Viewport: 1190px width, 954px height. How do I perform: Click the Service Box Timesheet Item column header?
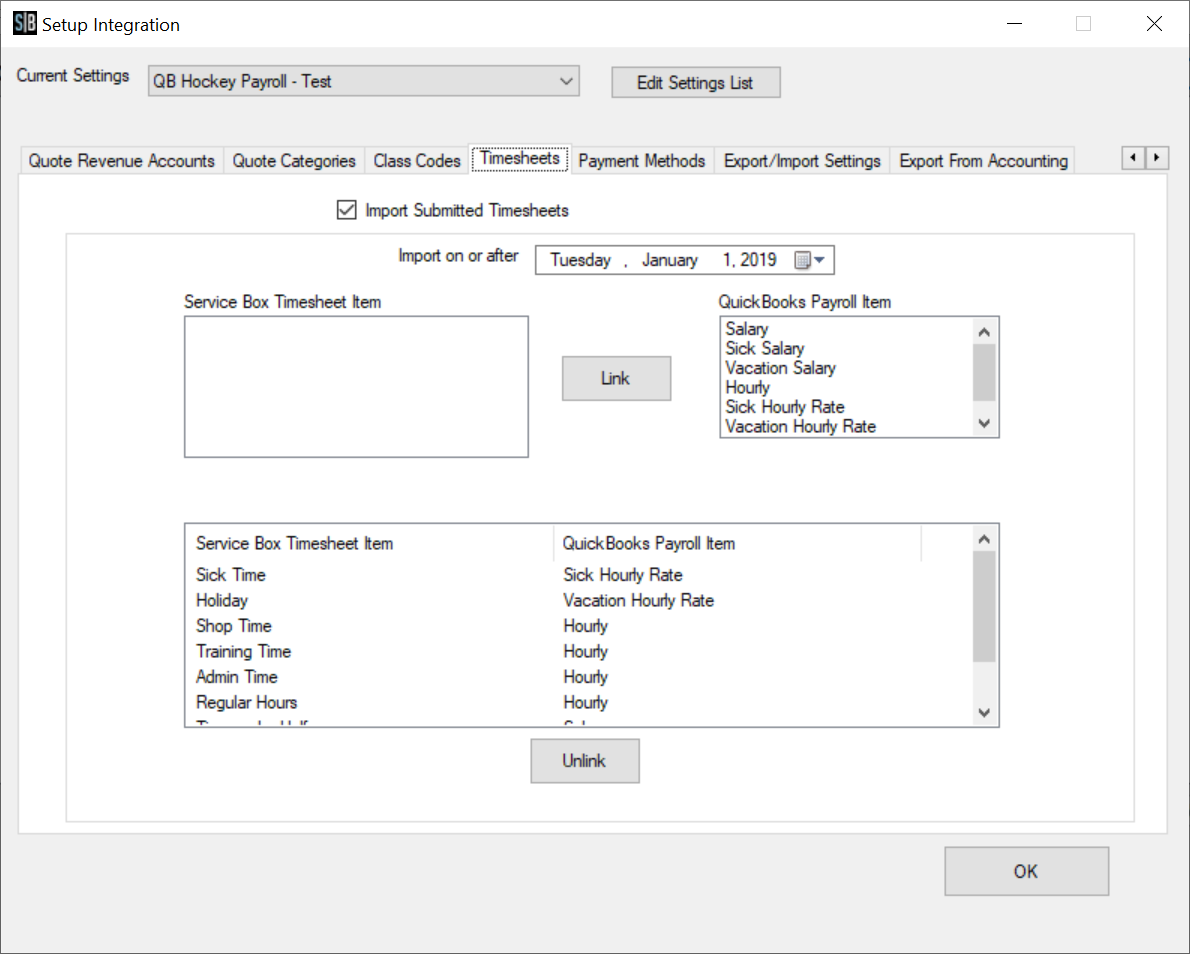tap(370, 543)
